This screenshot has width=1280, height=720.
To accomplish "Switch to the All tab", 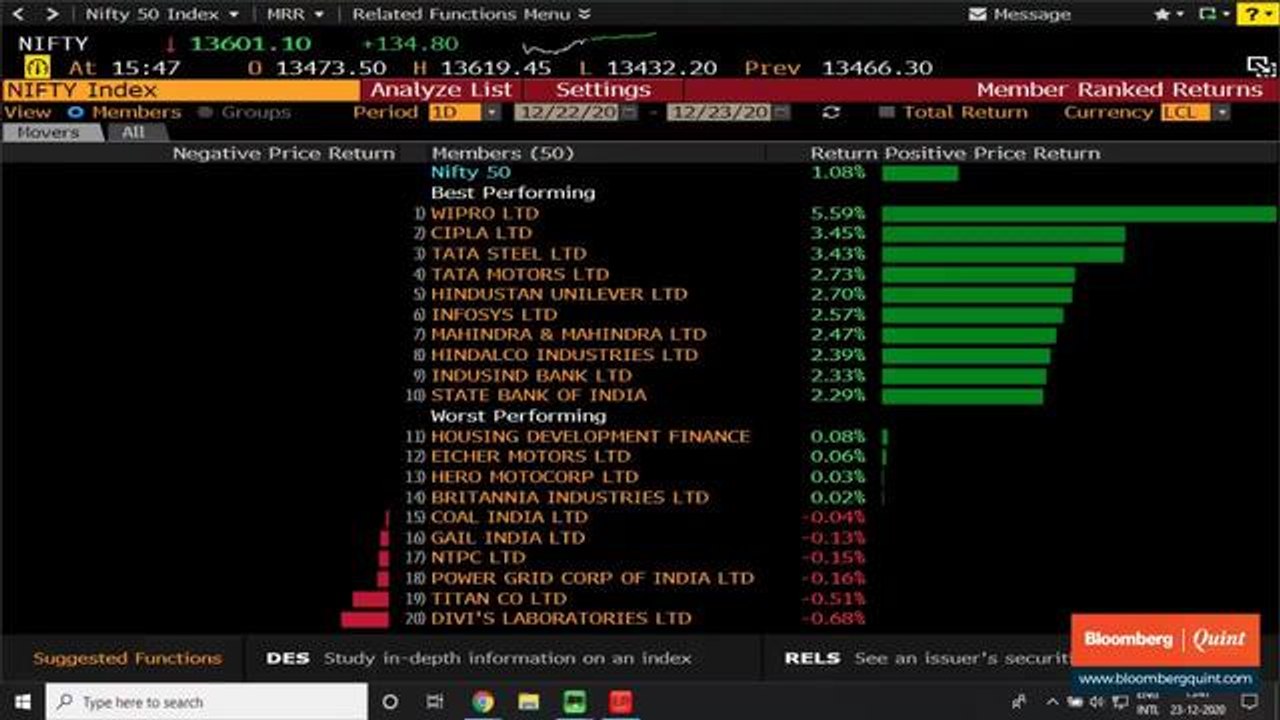I will tap(133, 132).
